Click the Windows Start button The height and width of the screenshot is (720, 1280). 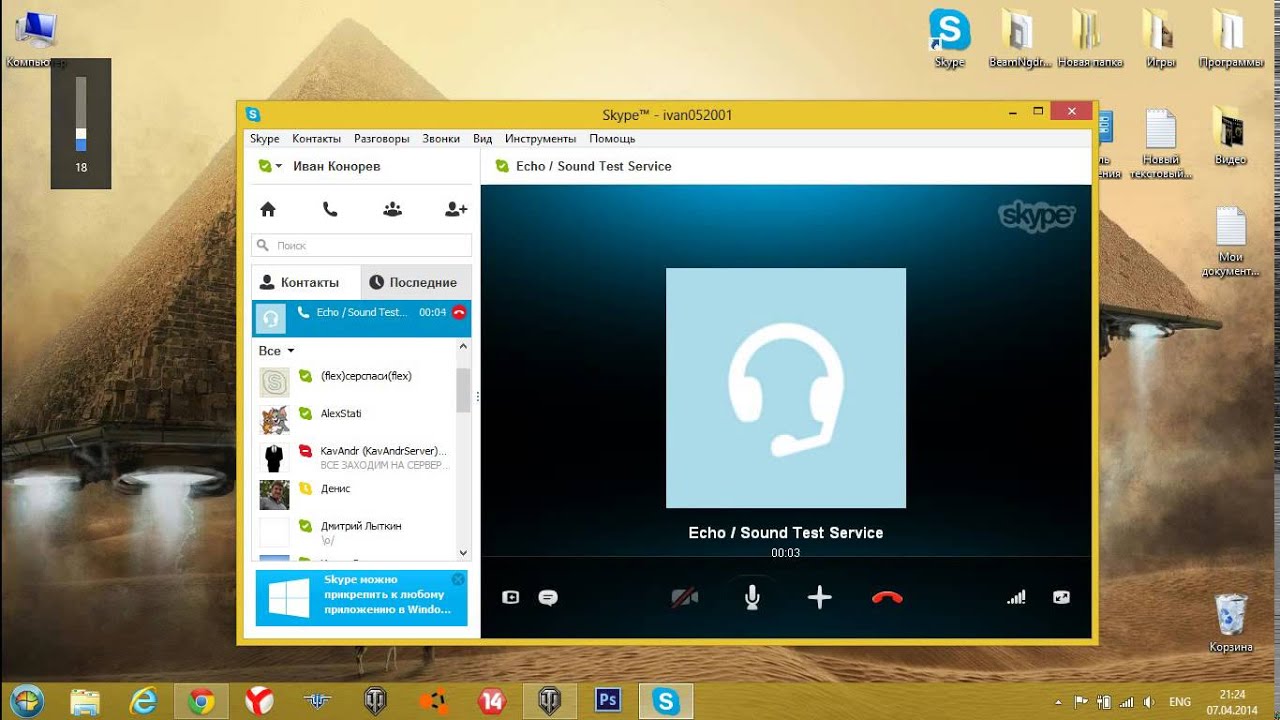[x=27, y=702]
